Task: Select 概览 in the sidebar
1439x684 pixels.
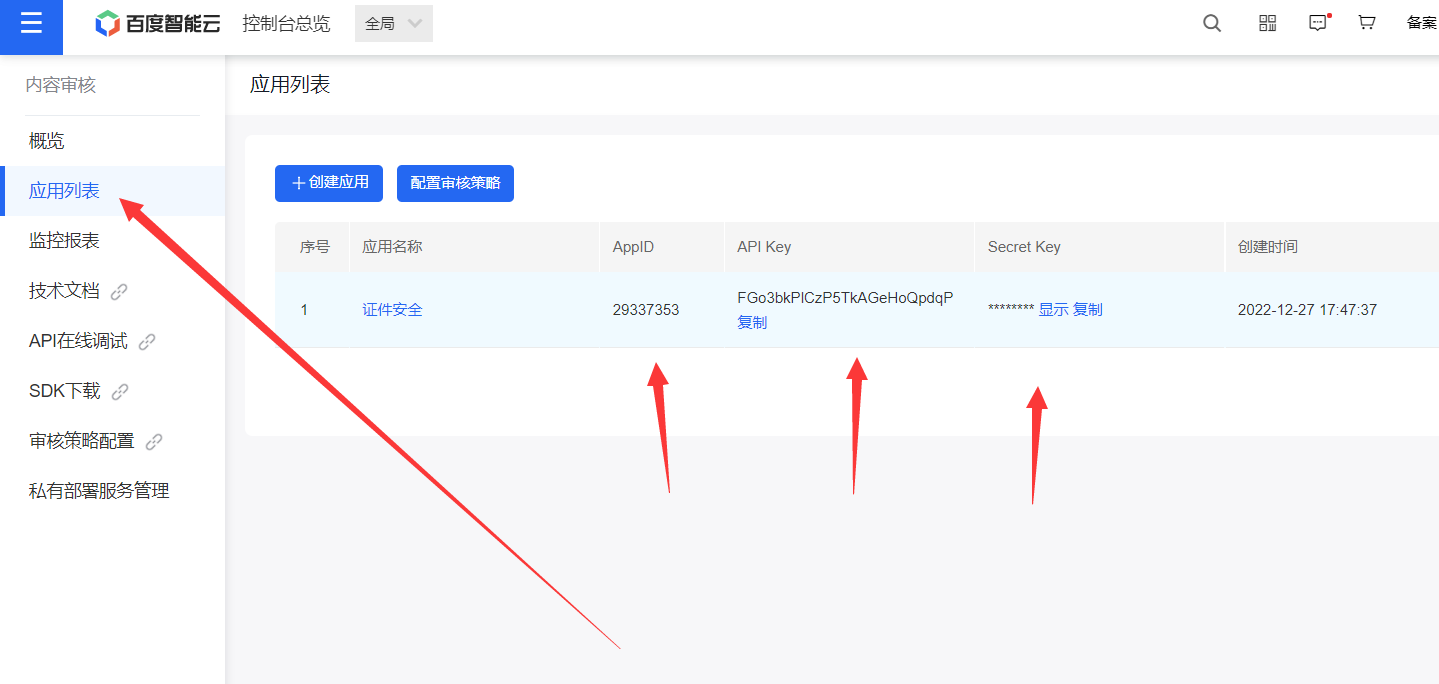Action: pyautogui.click(x=112, y=141)
